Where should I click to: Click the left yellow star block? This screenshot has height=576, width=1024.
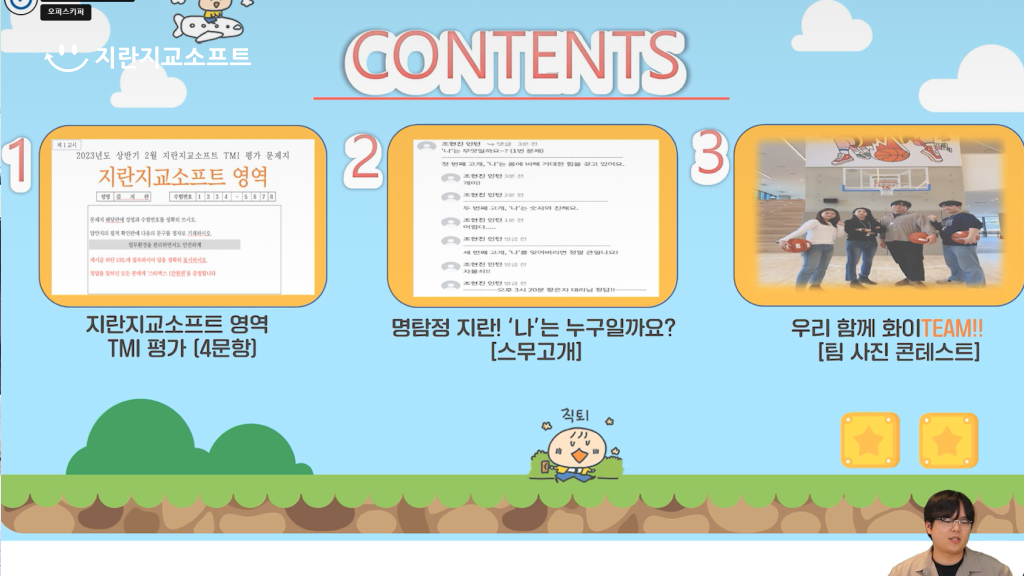[x=870, y=441]
